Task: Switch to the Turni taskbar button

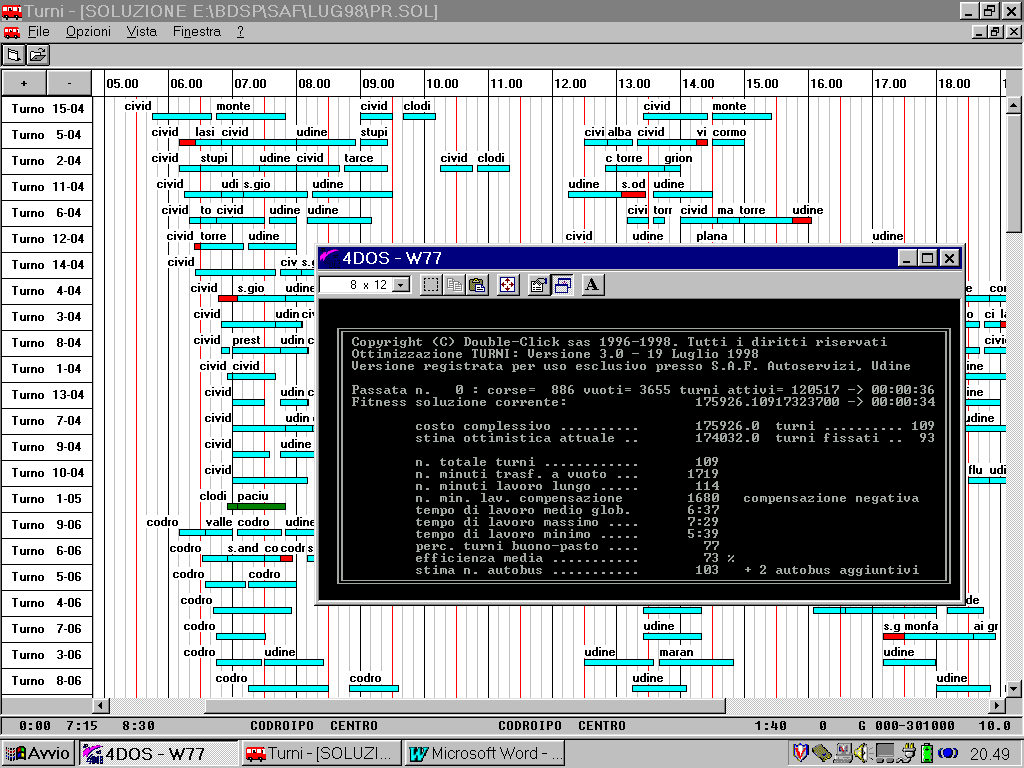Action: pyautogui.click(x=319, y=754)
